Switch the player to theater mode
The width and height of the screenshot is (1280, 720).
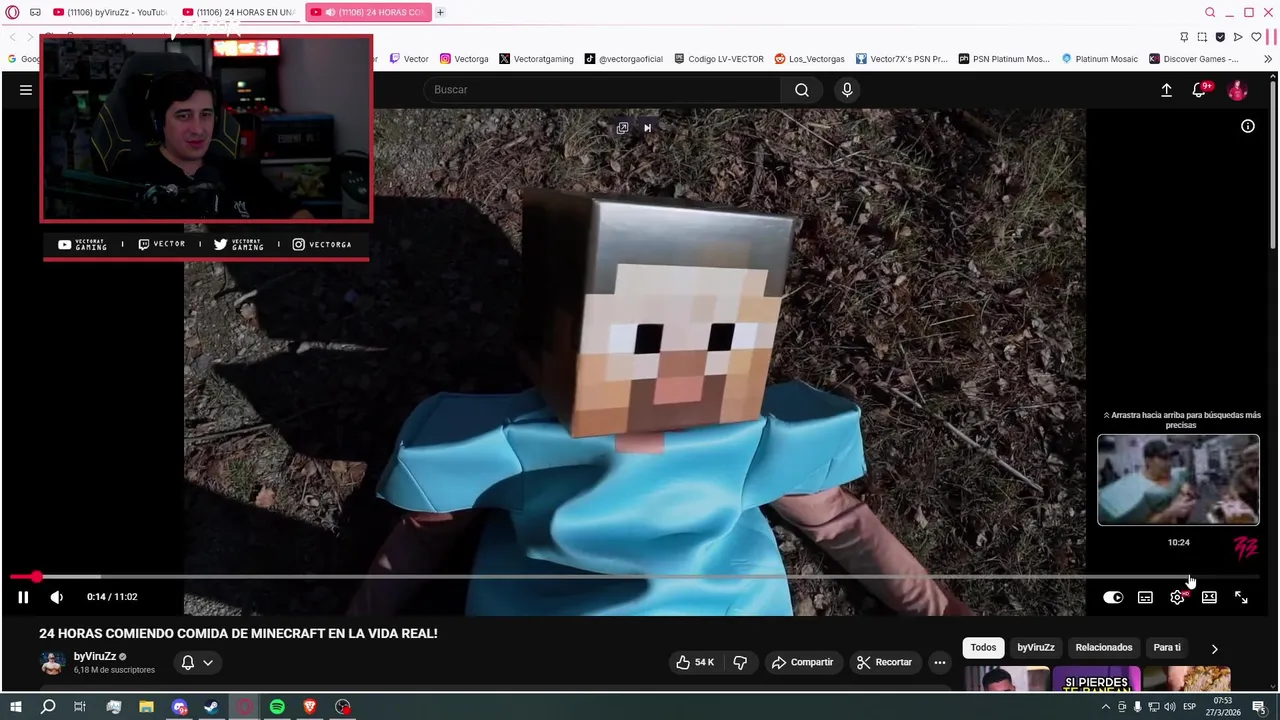tap(1209, 597)
